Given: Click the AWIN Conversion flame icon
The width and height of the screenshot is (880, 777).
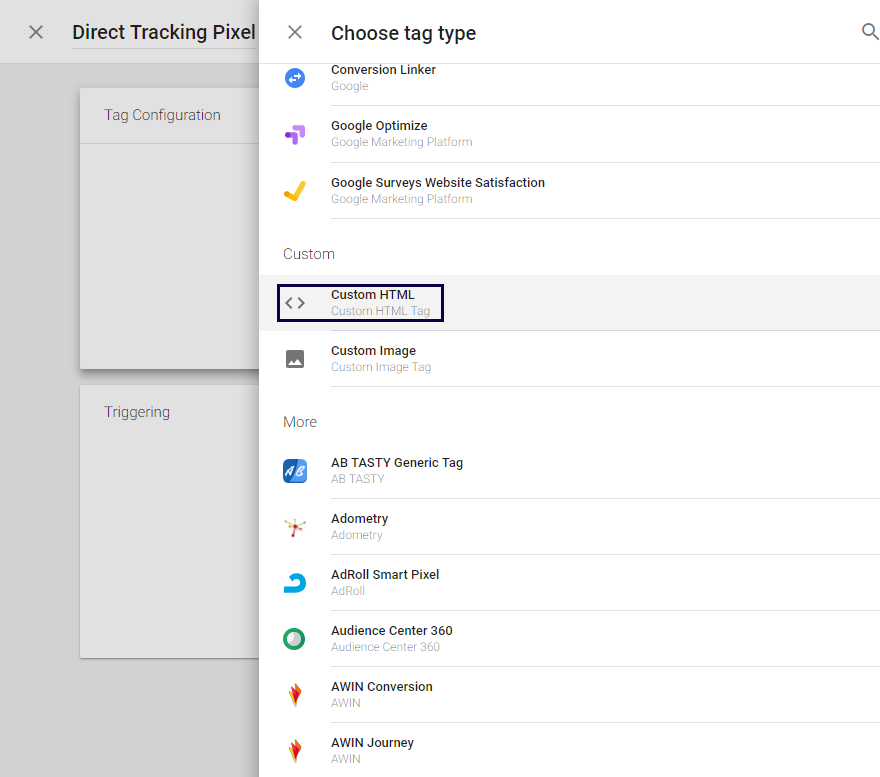Looking at the screenshot, I should click(x=295, y=695).
